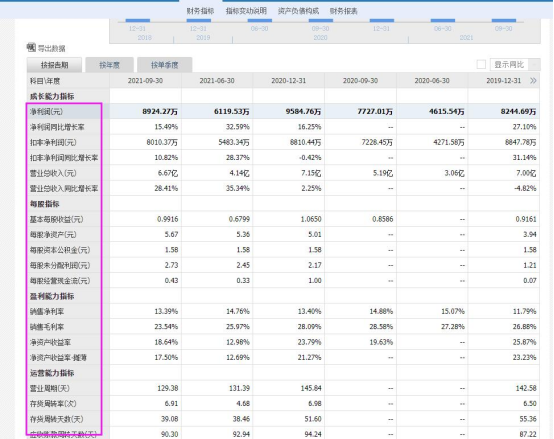Open the 财务指标 menu item

click(x=200, y=11)
